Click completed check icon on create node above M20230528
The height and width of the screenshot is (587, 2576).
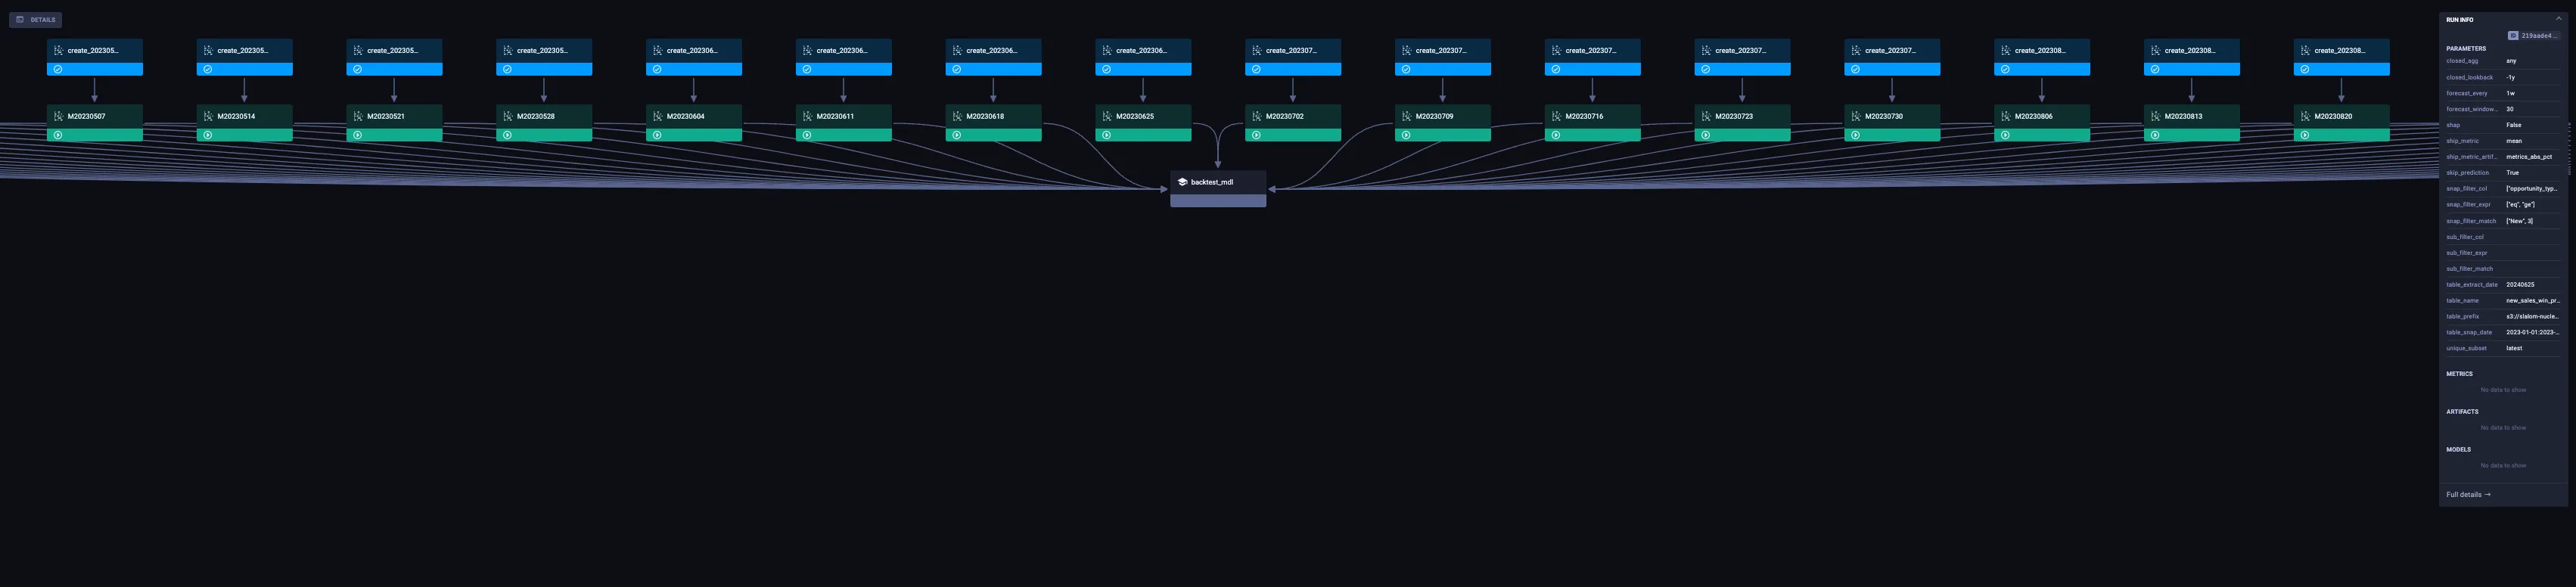507,69
